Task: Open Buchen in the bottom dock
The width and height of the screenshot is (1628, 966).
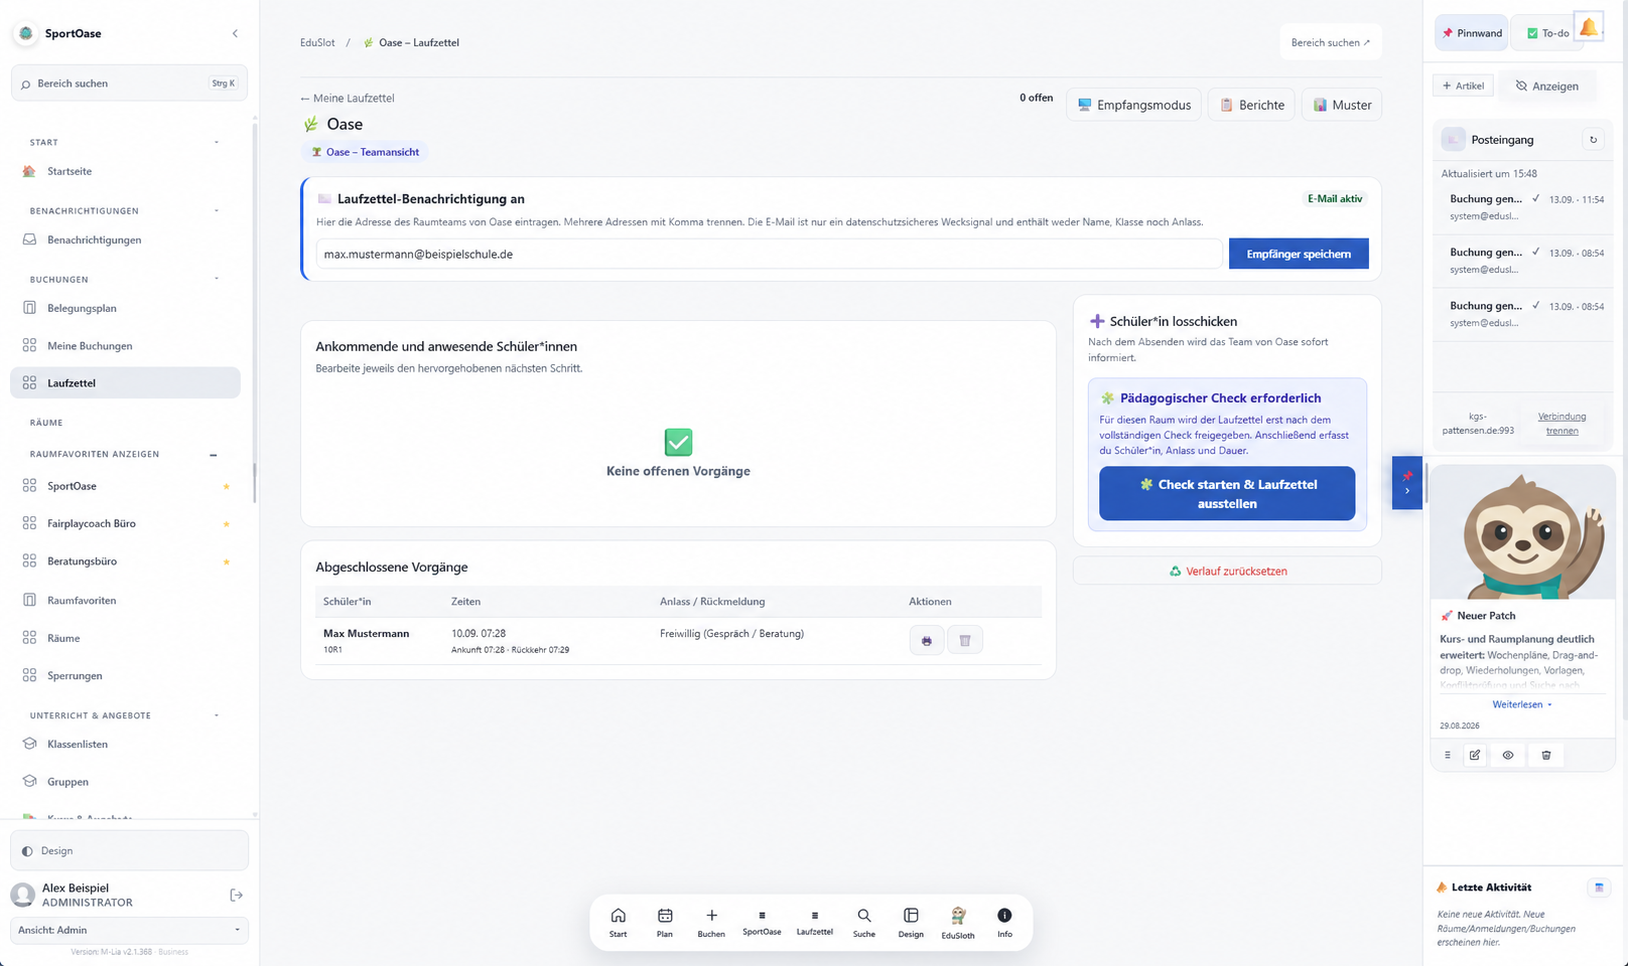Action: [711, 923]
